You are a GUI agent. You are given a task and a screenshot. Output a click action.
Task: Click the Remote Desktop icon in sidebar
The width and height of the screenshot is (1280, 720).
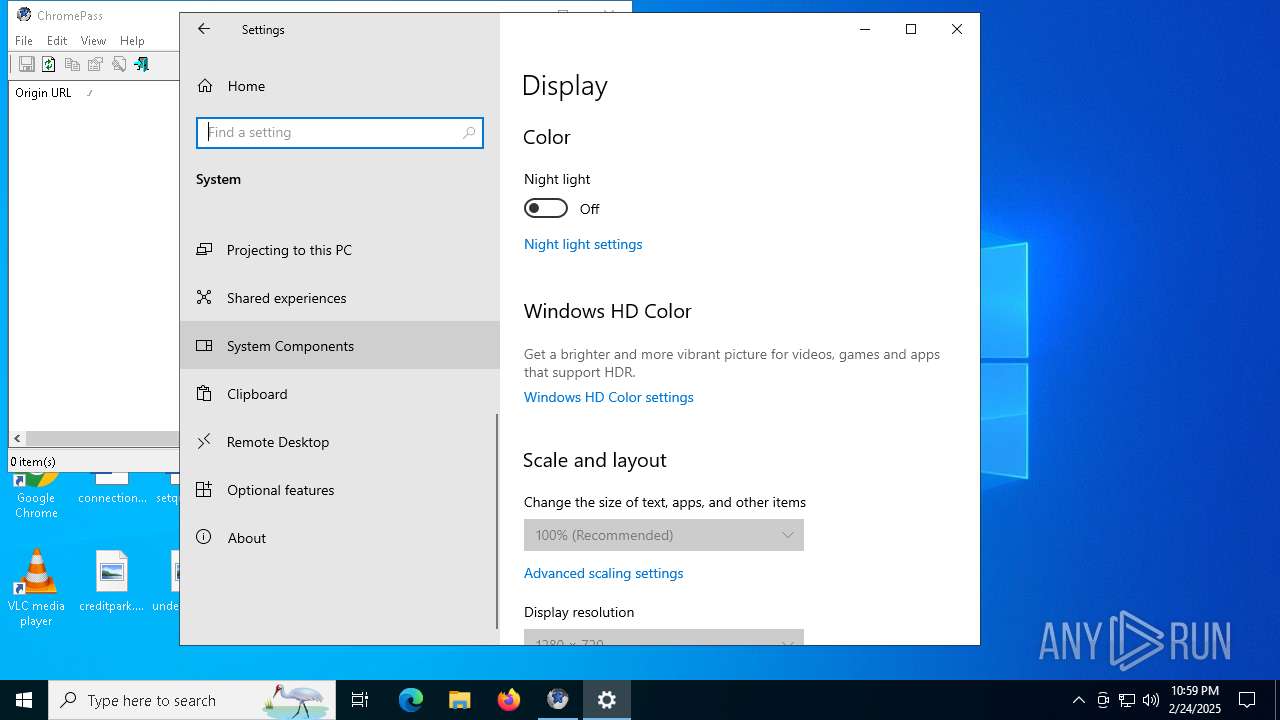pyautogui.click(x=204, y=441)
